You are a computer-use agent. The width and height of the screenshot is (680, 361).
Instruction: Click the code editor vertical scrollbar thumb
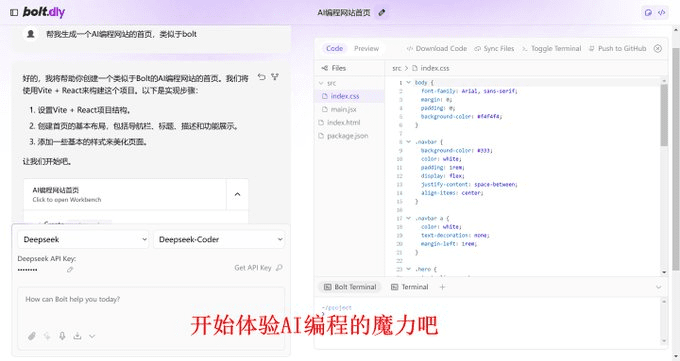point(664,115)
